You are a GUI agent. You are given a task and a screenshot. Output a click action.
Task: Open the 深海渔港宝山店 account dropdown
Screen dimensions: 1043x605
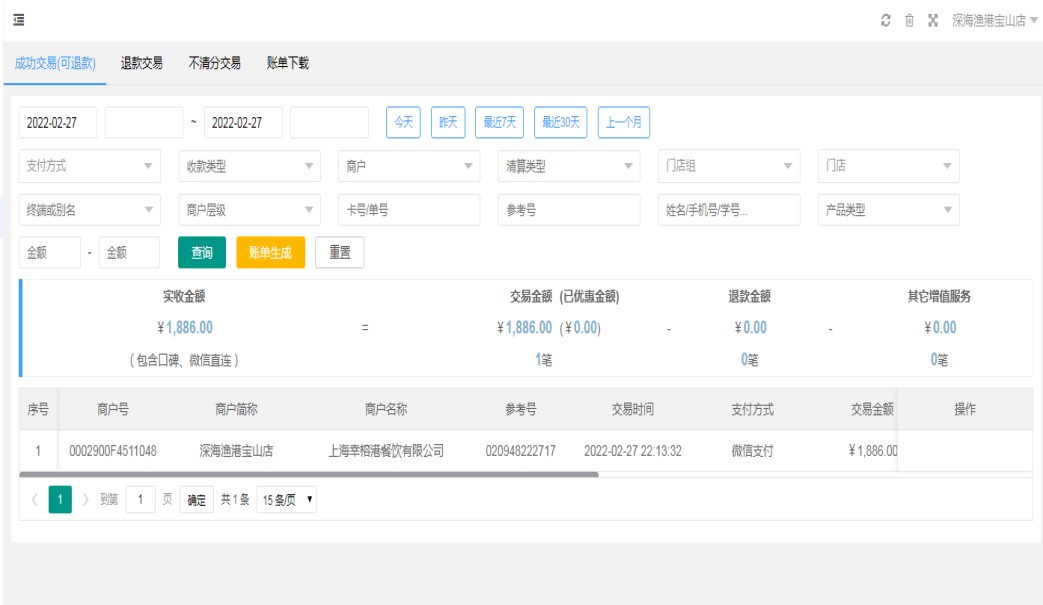pyautogui.click(x=993, y=21)
